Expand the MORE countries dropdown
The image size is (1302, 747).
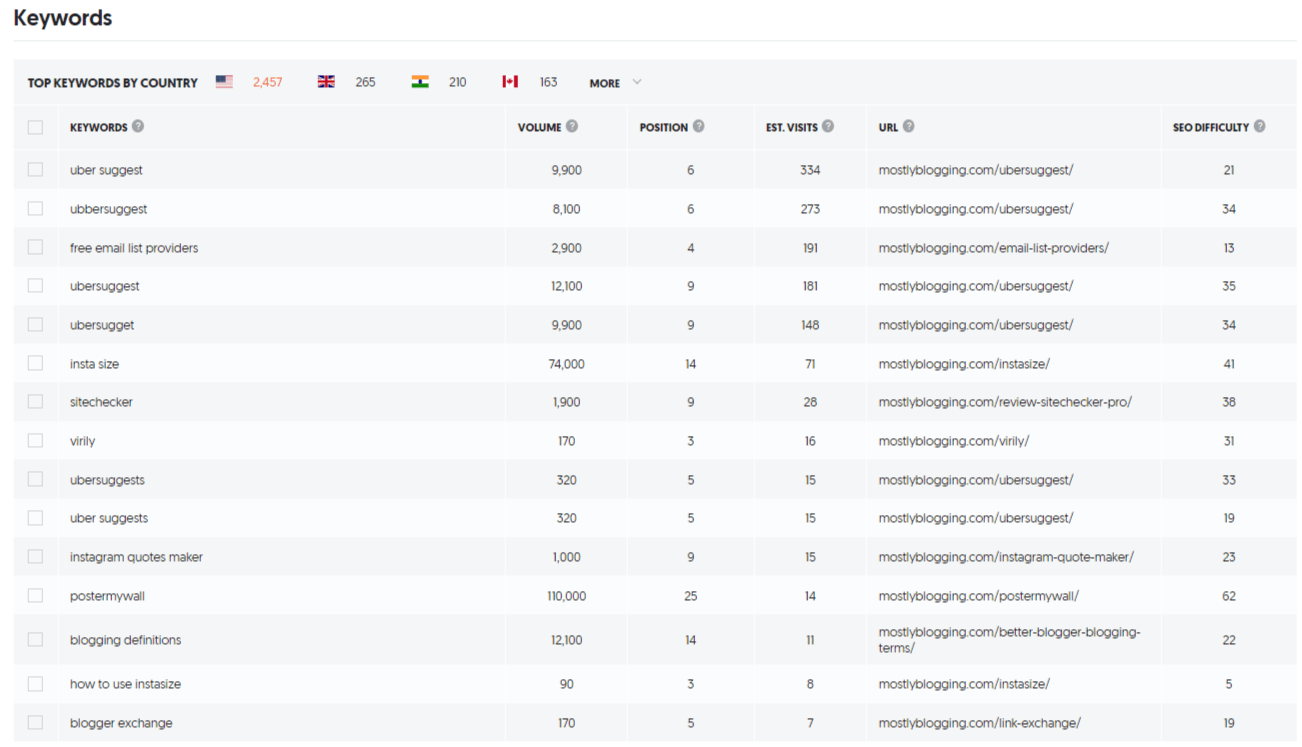point(615,83)
